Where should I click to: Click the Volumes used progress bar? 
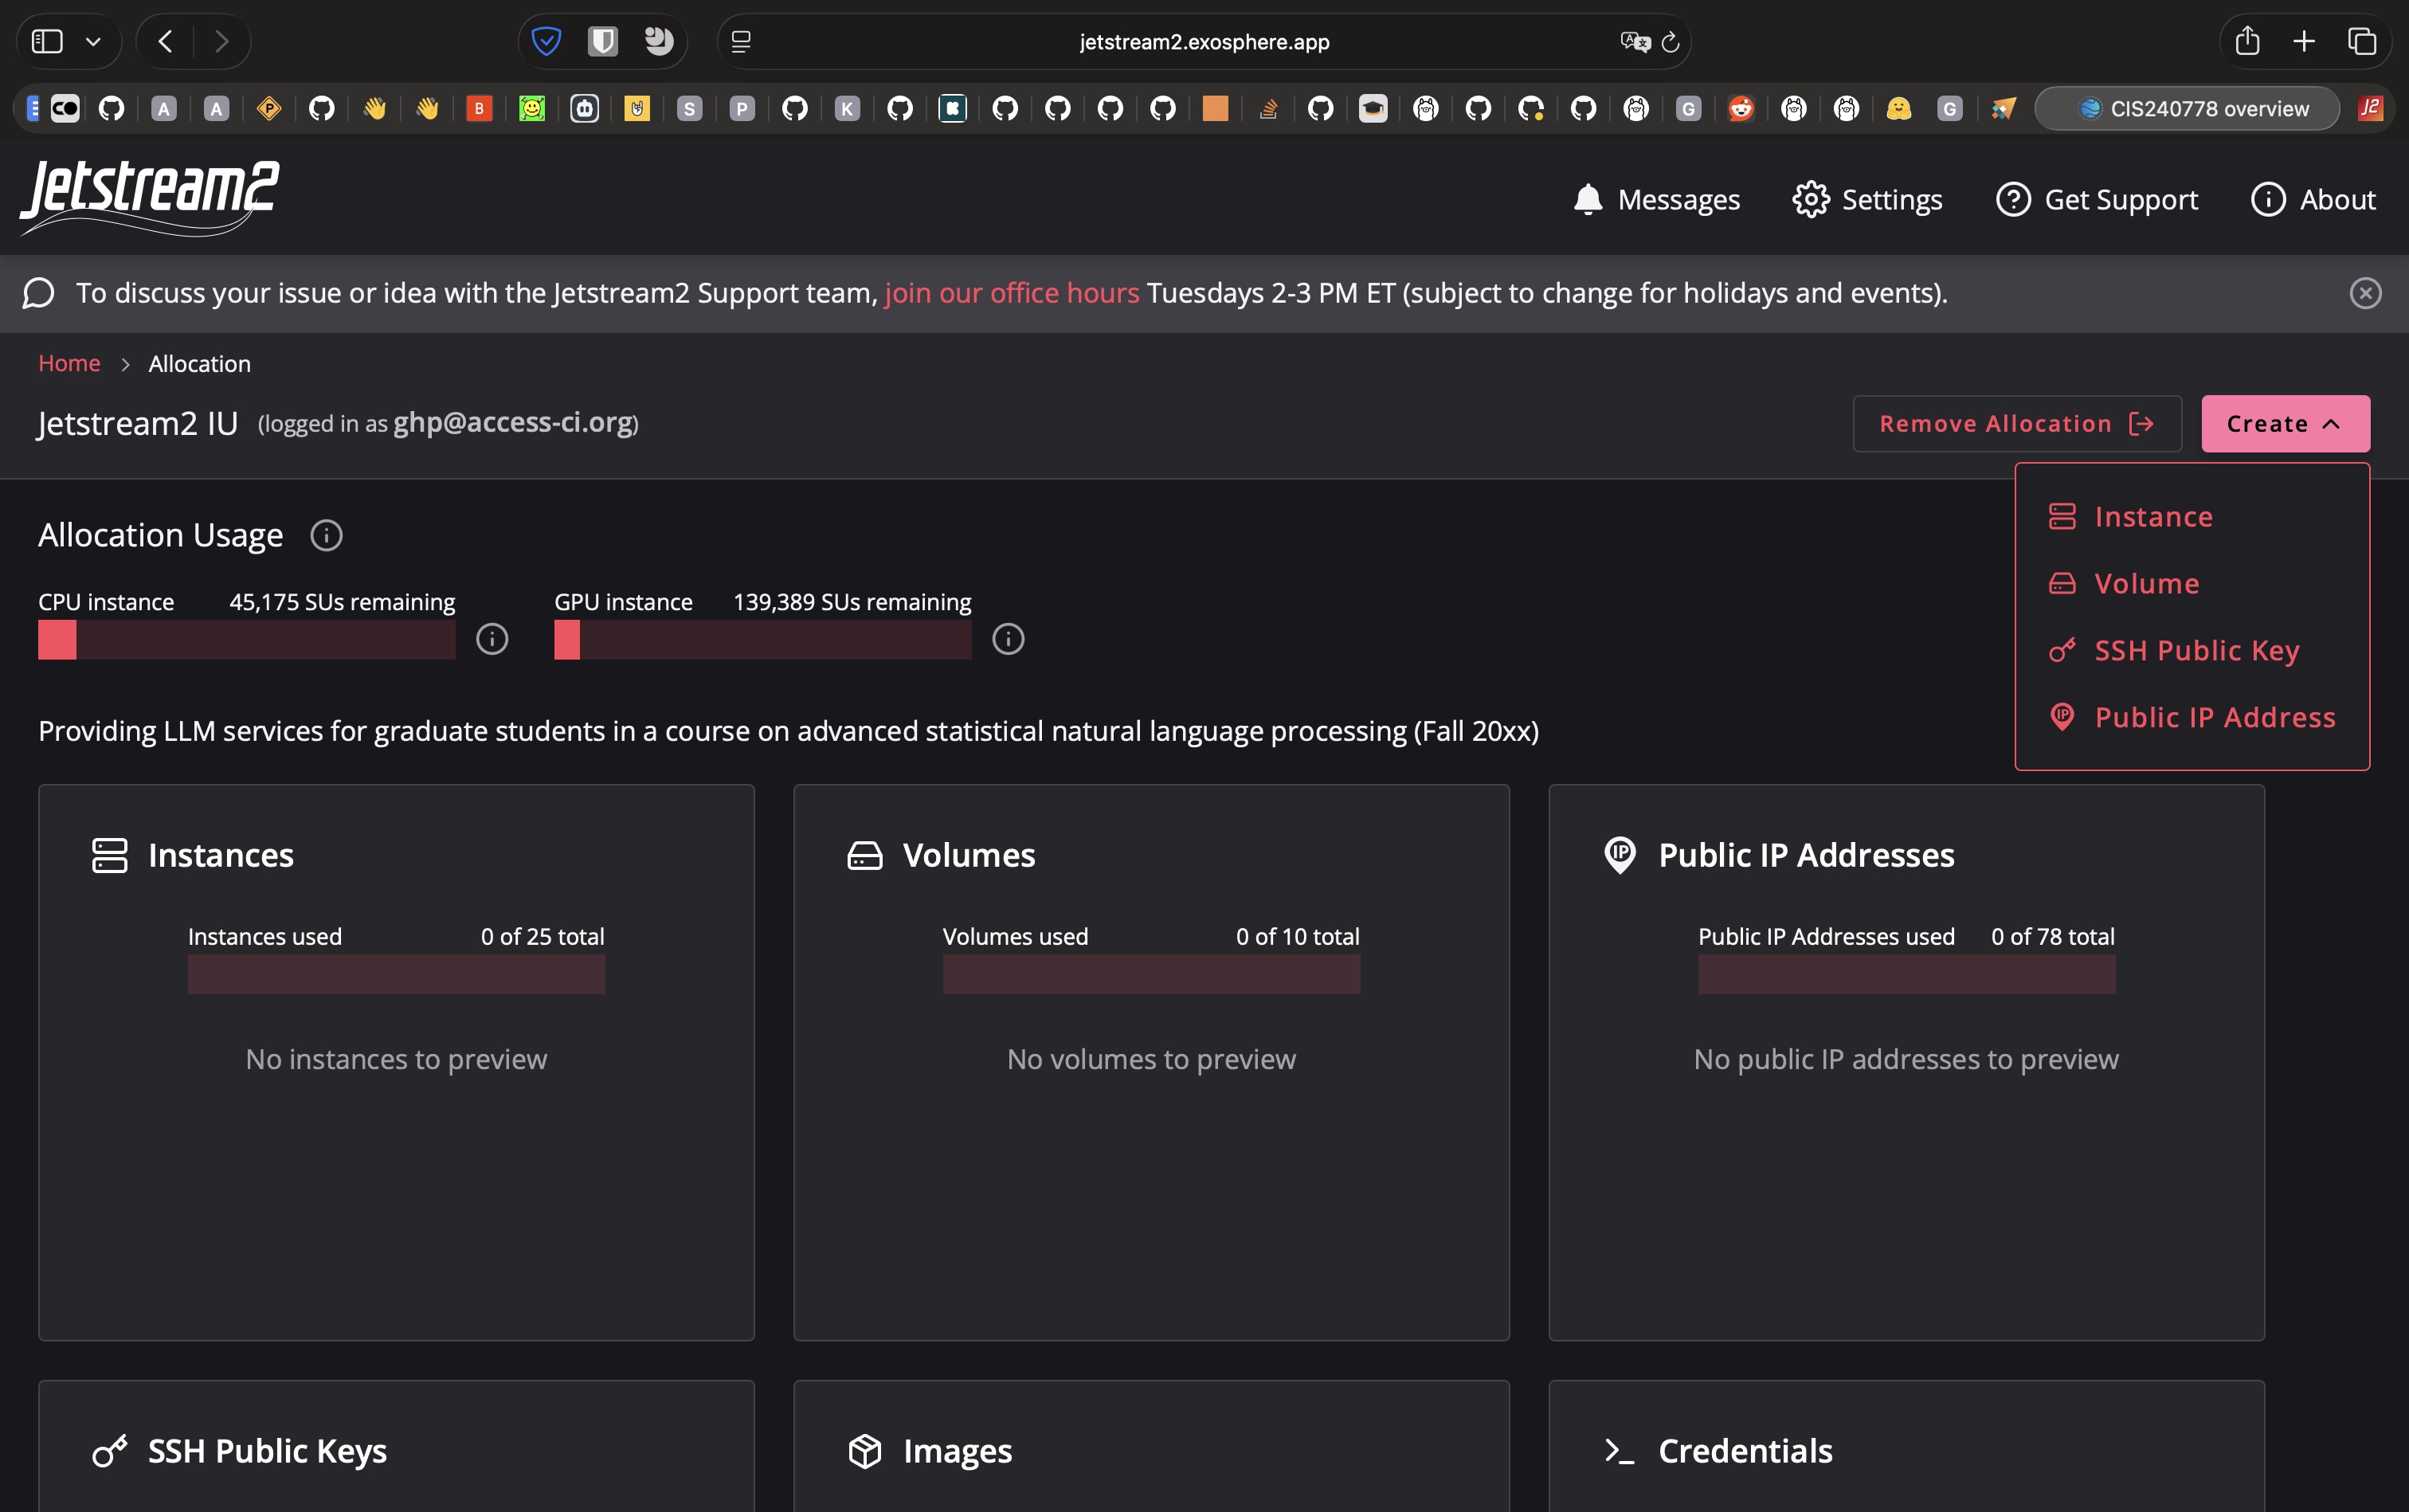pos(1151,974)
